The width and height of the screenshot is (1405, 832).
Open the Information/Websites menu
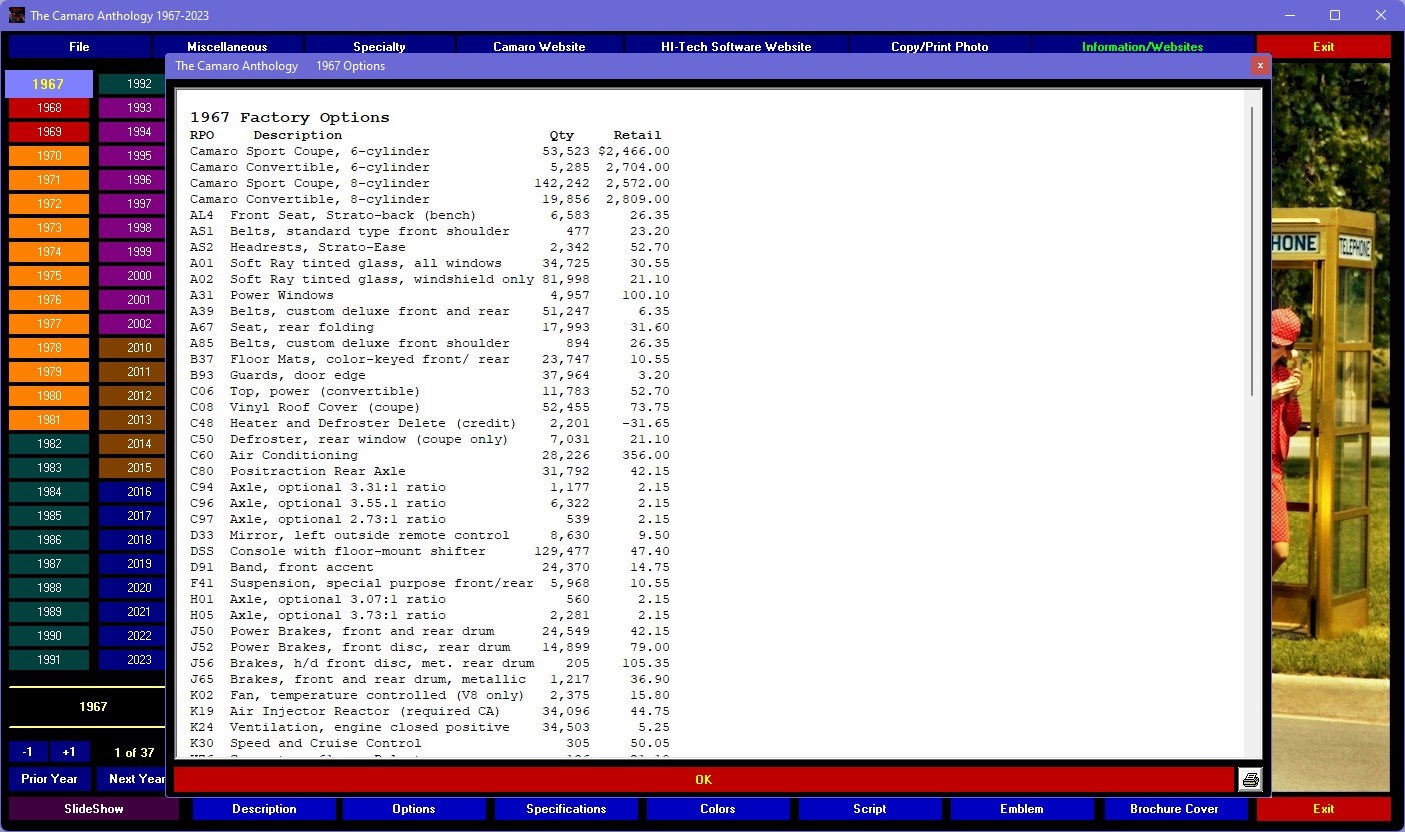pyautogui.click(x=1142, y=47)
